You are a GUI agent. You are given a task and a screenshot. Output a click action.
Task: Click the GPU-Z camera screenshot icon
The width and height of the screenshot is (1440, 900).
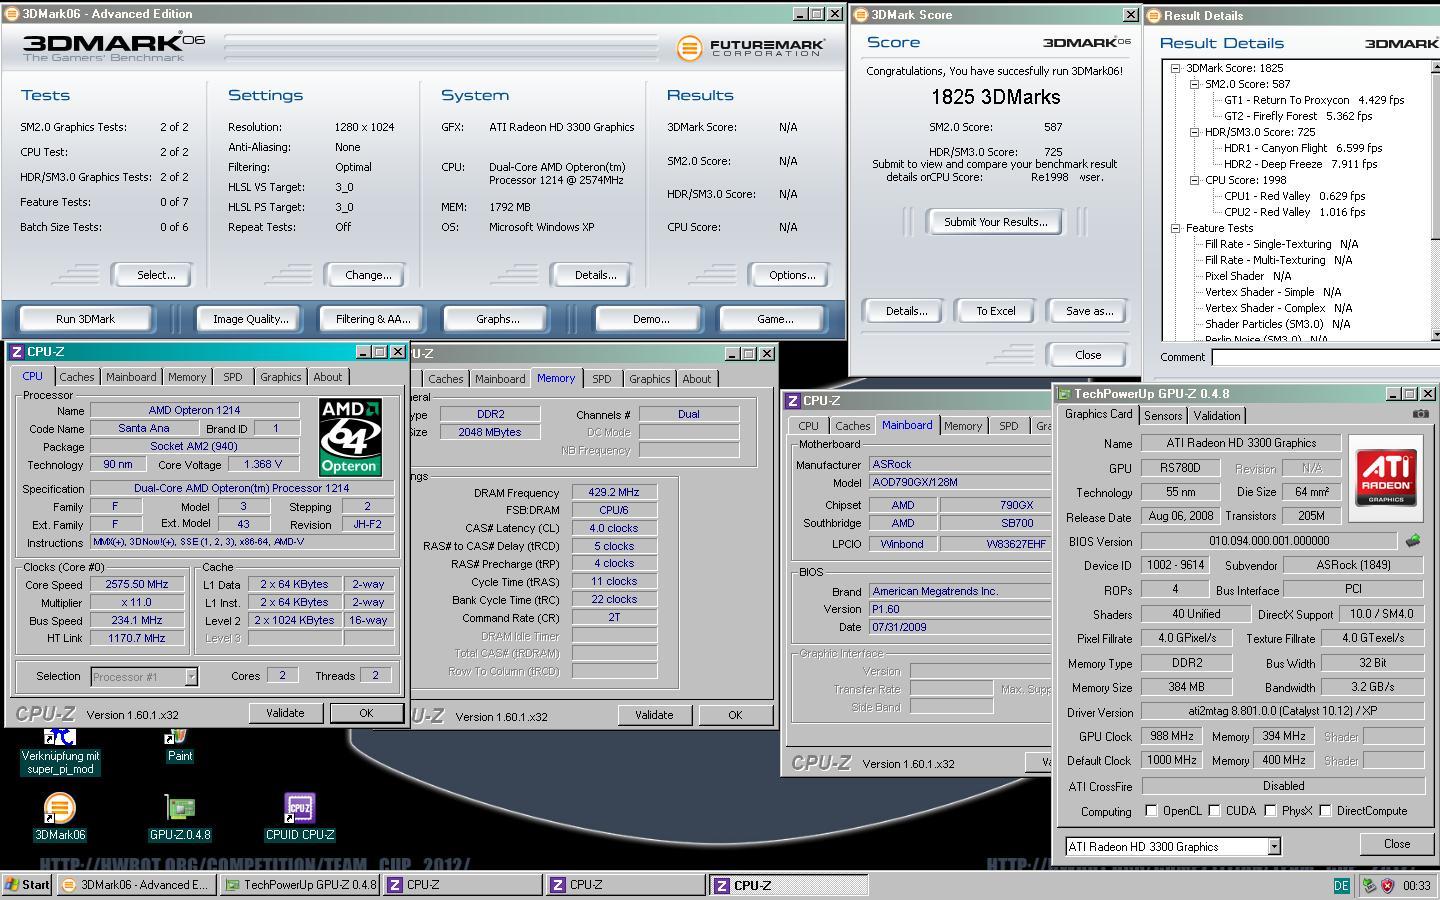coord(1420,414)
